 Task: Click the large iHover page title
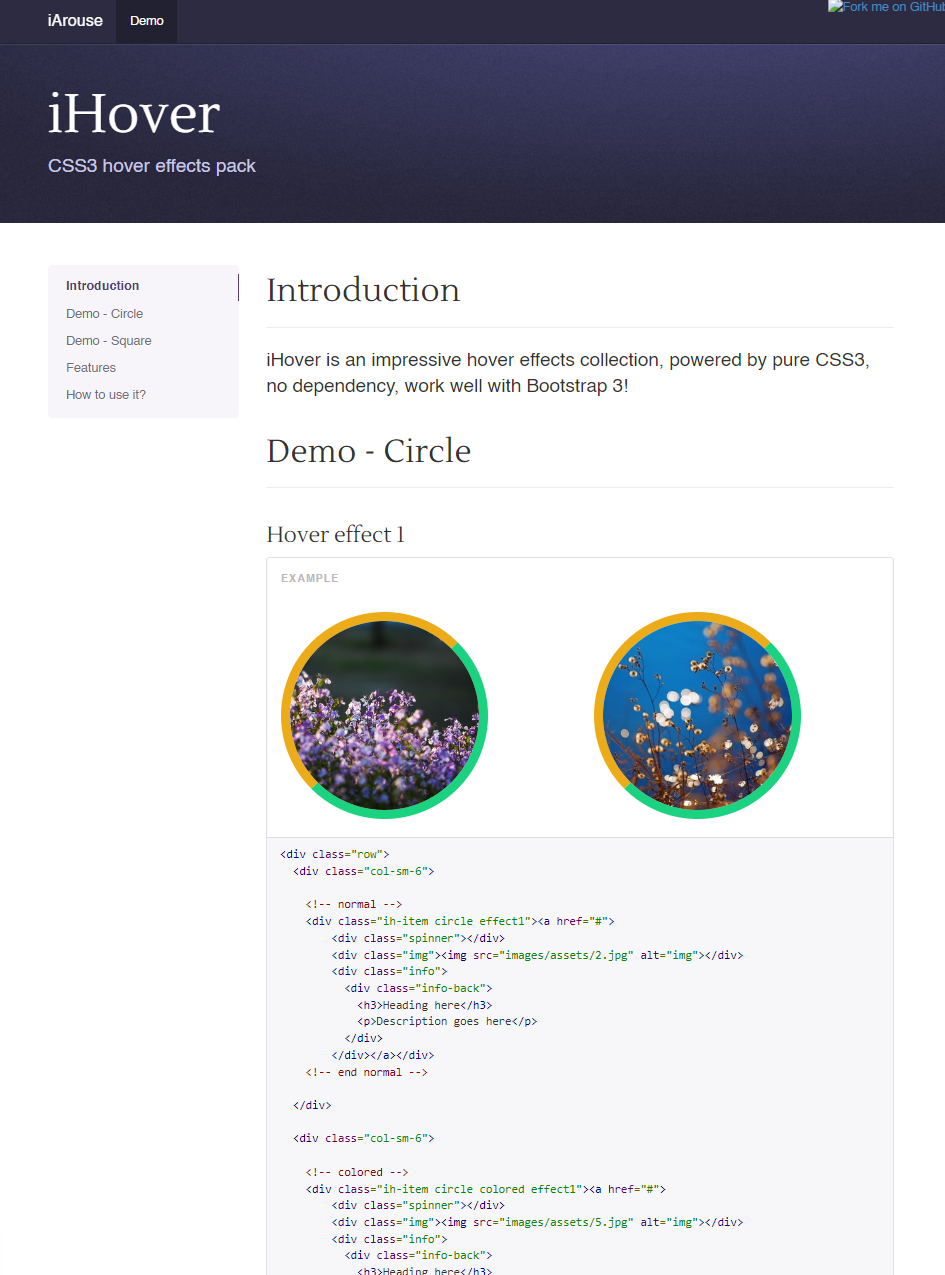[134, 113]
